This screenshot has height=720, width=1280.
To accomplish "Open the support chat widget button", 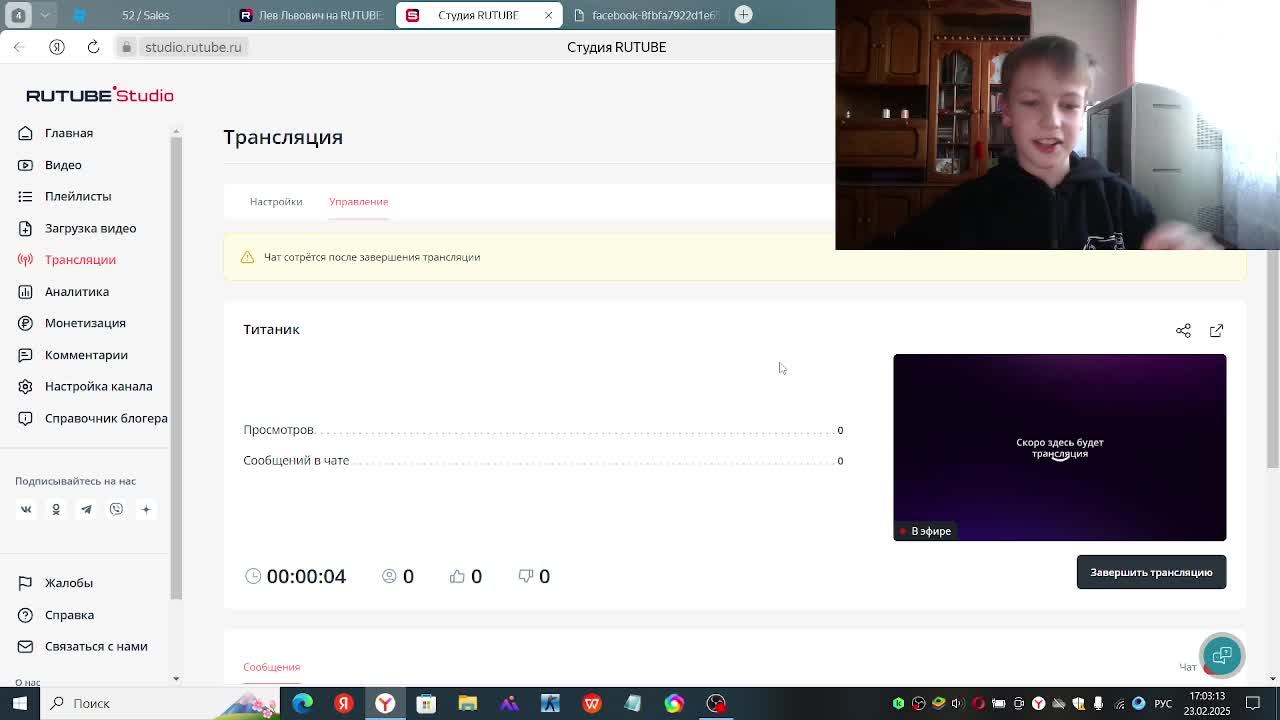I will pyautogui.click(x=1222, y=656).
